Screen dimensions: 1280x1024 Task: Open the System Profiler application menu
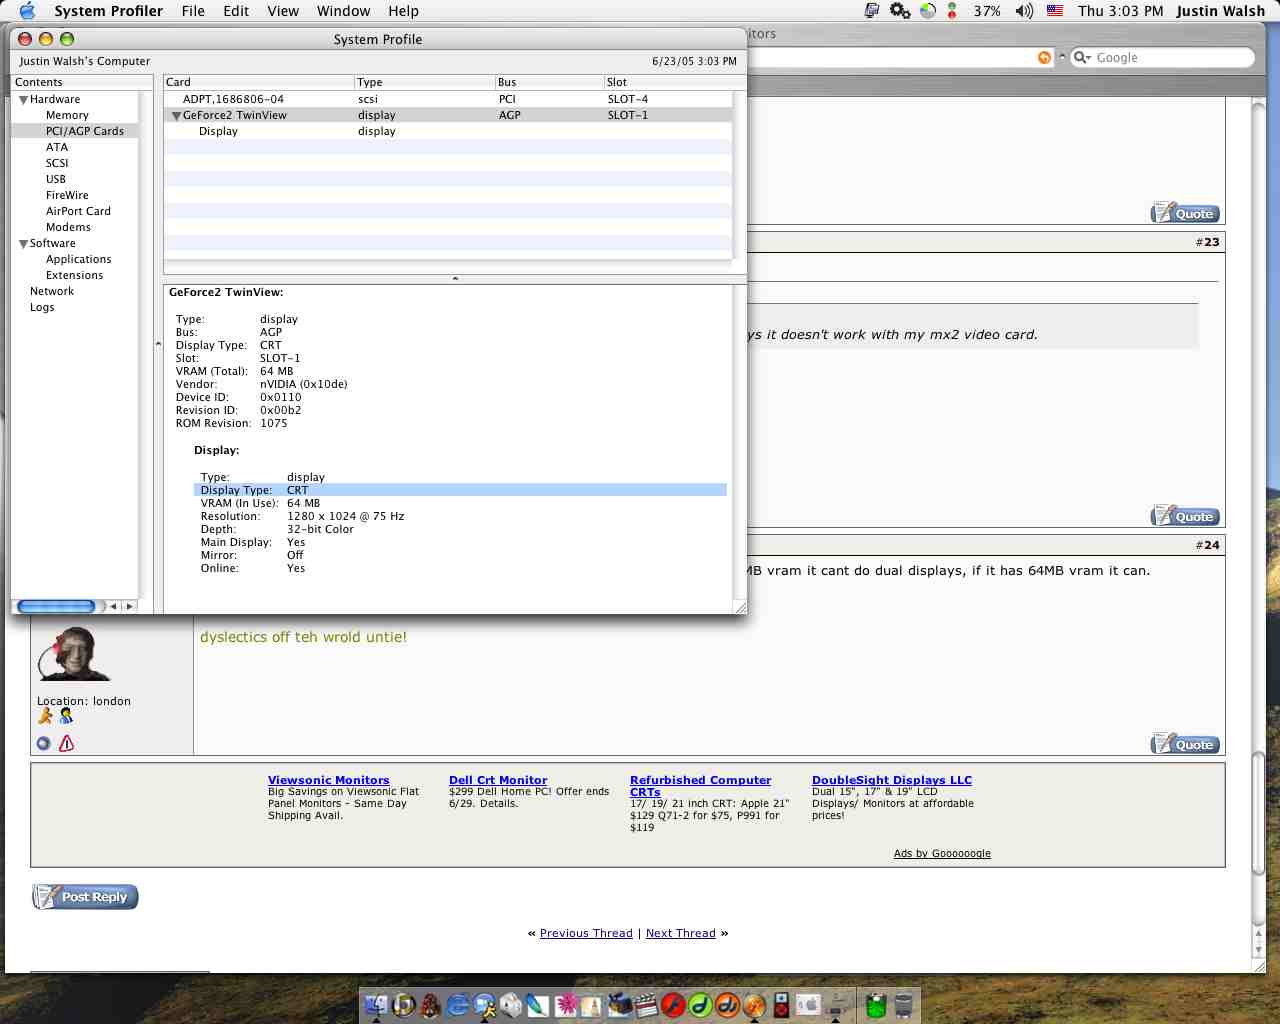click(x=108, y=11)
